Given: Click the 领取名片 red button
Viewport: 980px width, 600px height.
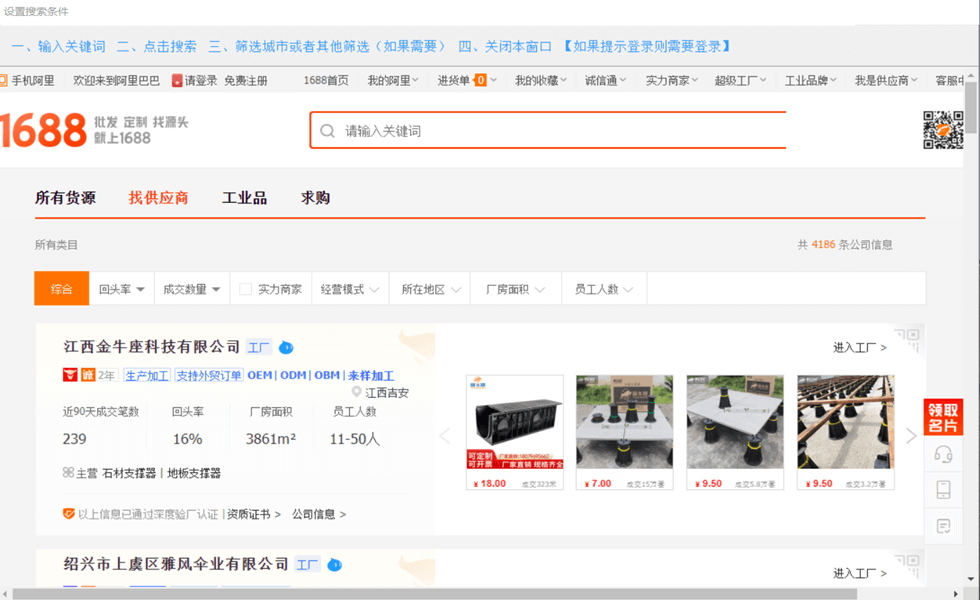Looking at the screenshot, I should click(x=943, y=417).
